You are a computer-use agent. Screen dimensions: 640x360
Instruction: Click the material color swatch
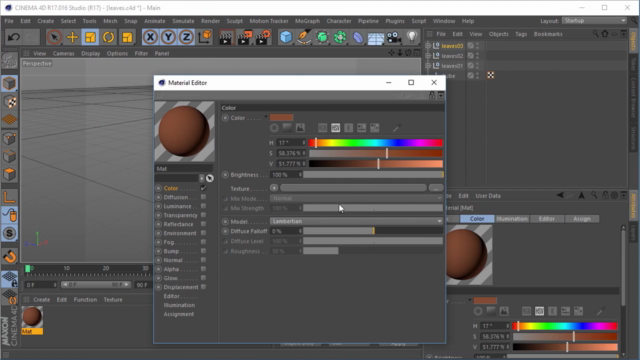click(x=281, y=118)
